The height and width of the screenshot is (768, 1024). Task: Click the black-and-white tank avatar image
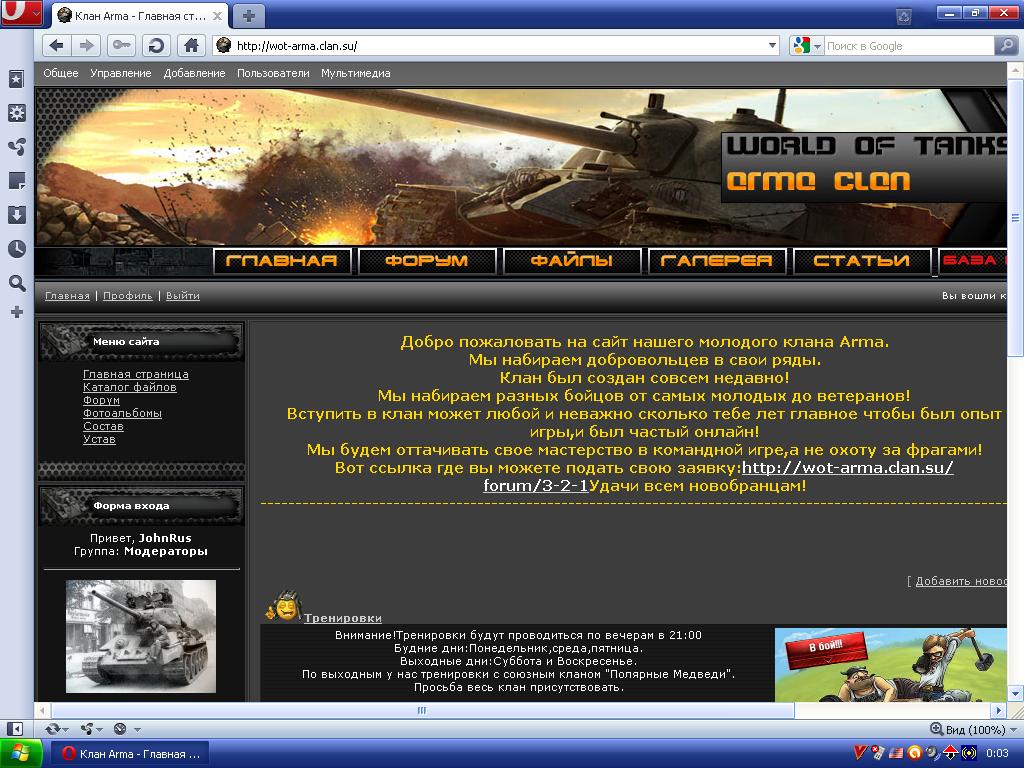pos(141,636)
